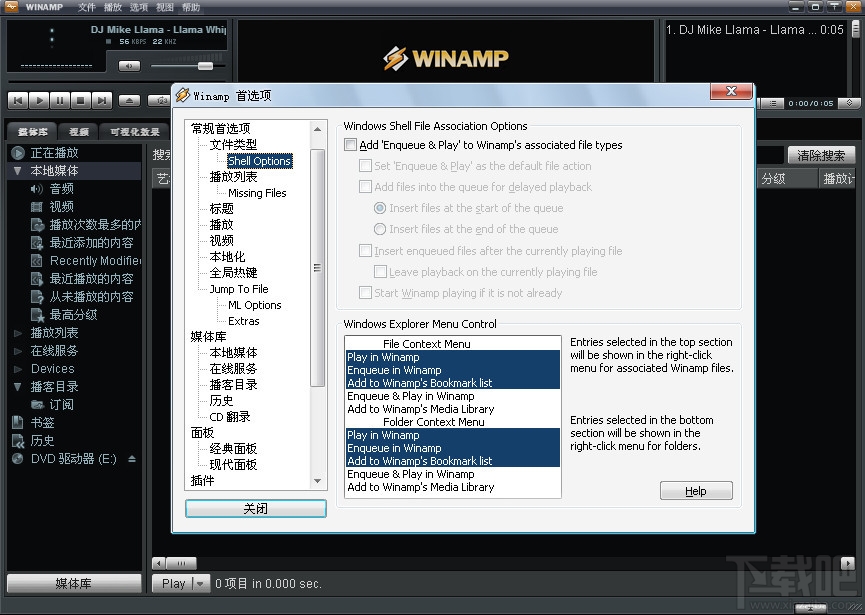Select the 音频 (Audio) item in local media
Screen dimensions: 865x615
tap(60, 189)
